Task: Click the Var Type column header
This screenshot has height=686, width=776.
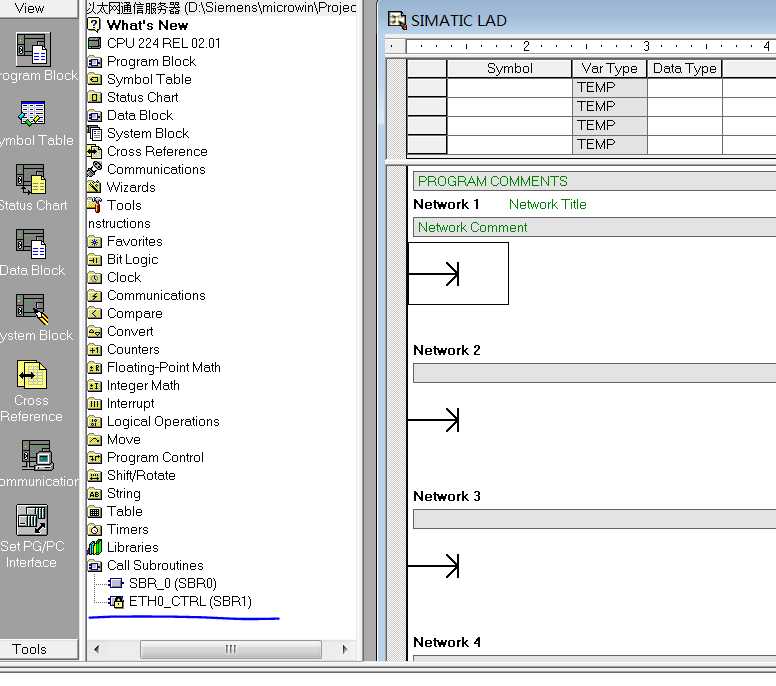Action: [x=609, y=68]
